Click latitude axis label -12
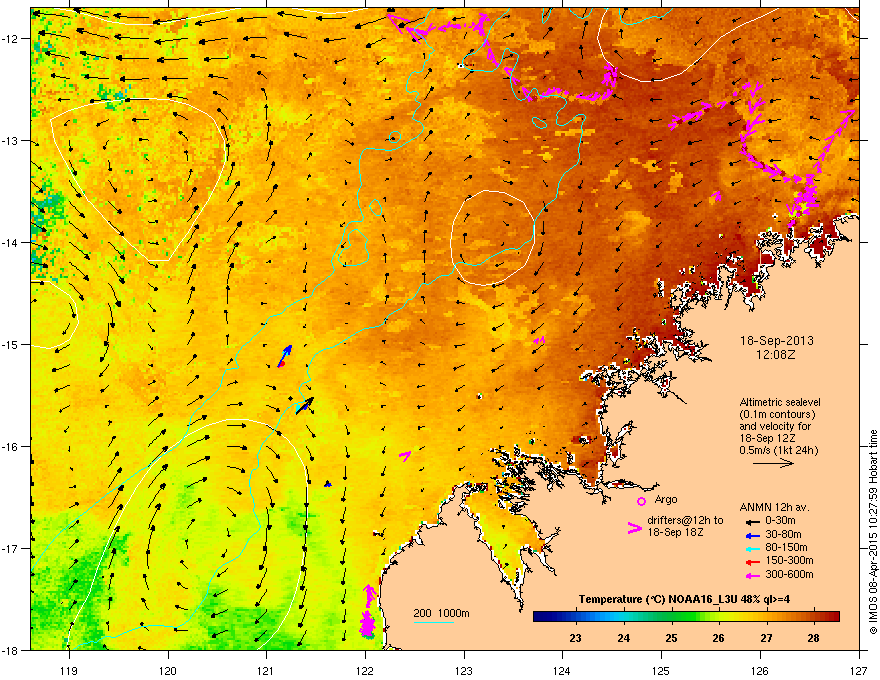Viewport: 880px width, 680px height. click(11, 39)
